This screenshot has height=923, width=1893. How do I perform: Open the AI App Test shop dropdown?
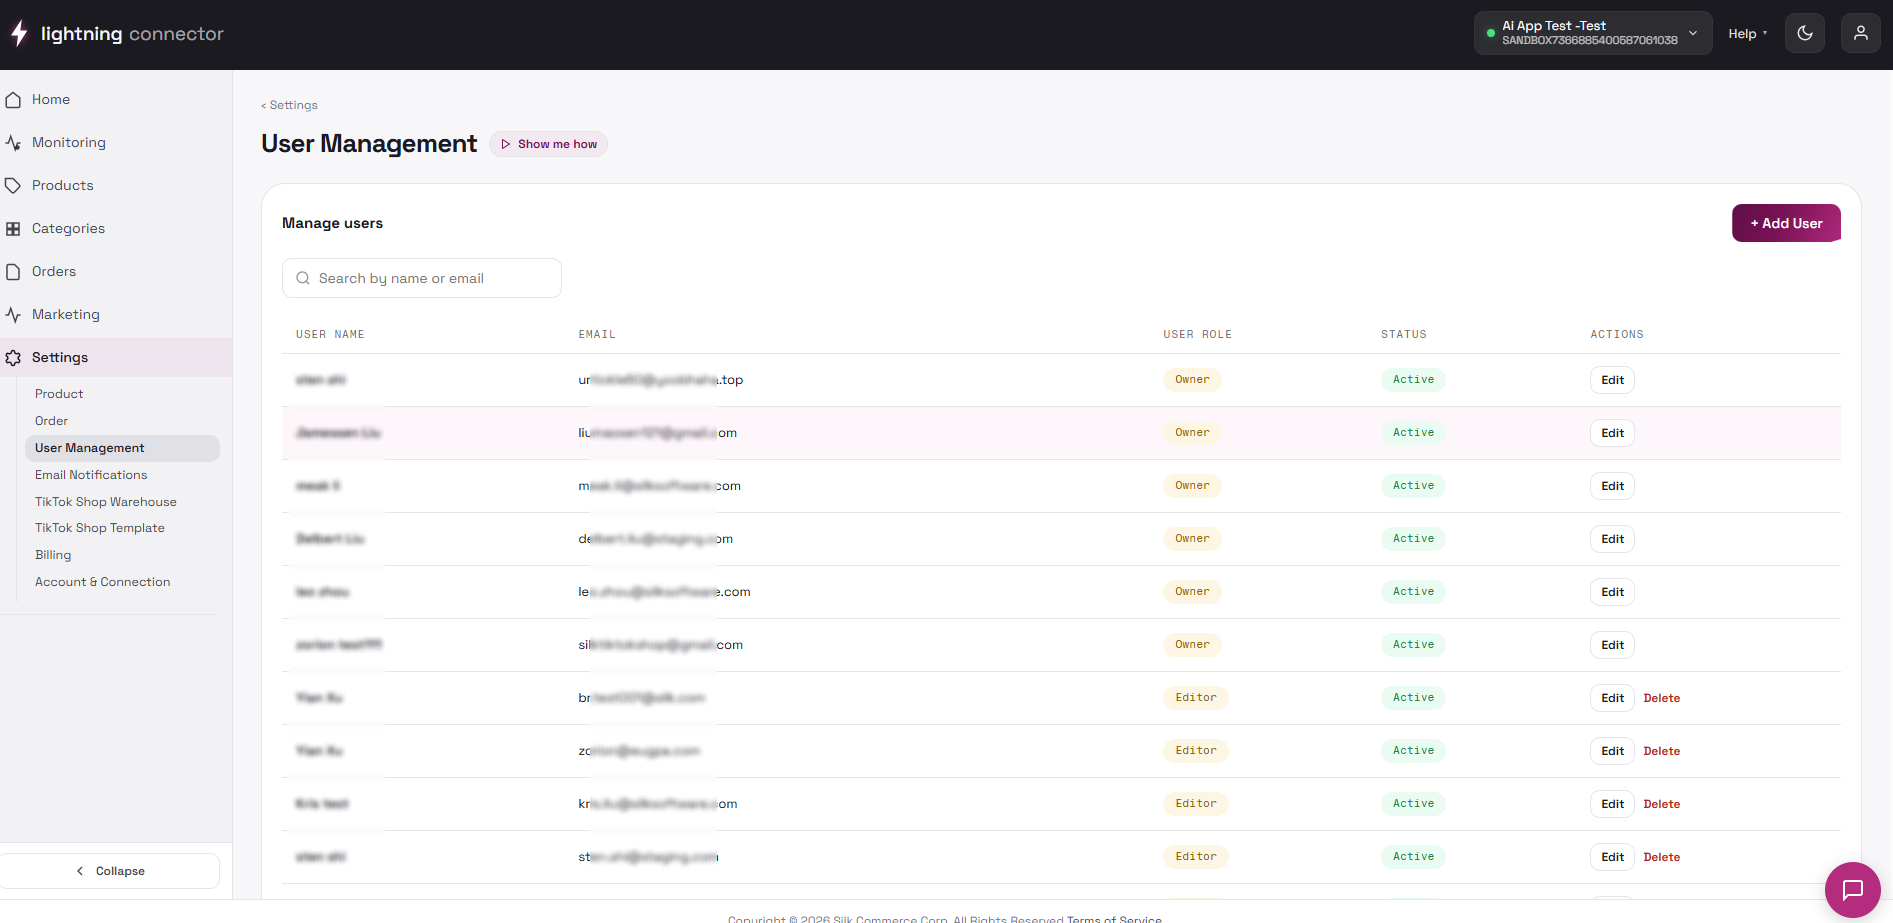pyautogui.click(x=1593, y=33)
